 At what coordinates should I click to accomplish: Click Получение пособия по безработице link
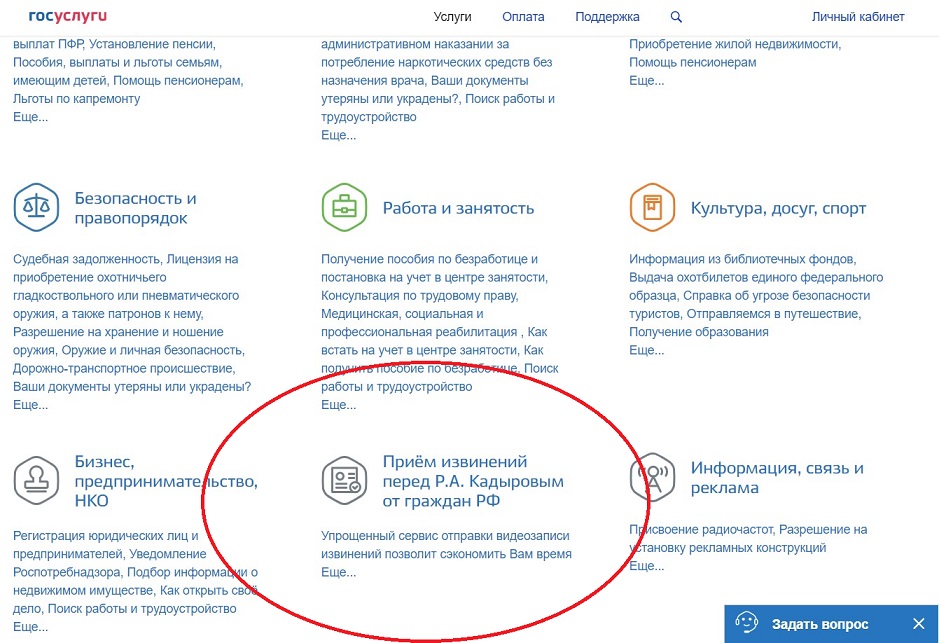coord(429,259)
